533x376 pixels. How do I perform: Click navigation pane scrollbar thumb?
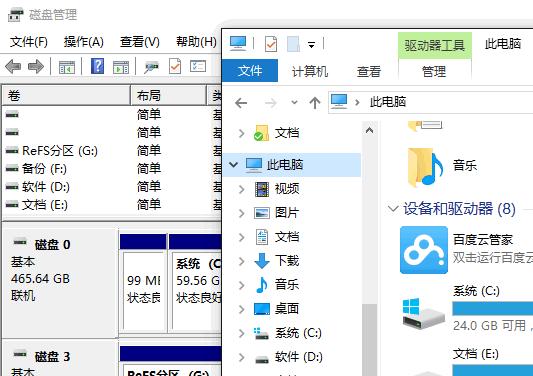pos(369,340)
